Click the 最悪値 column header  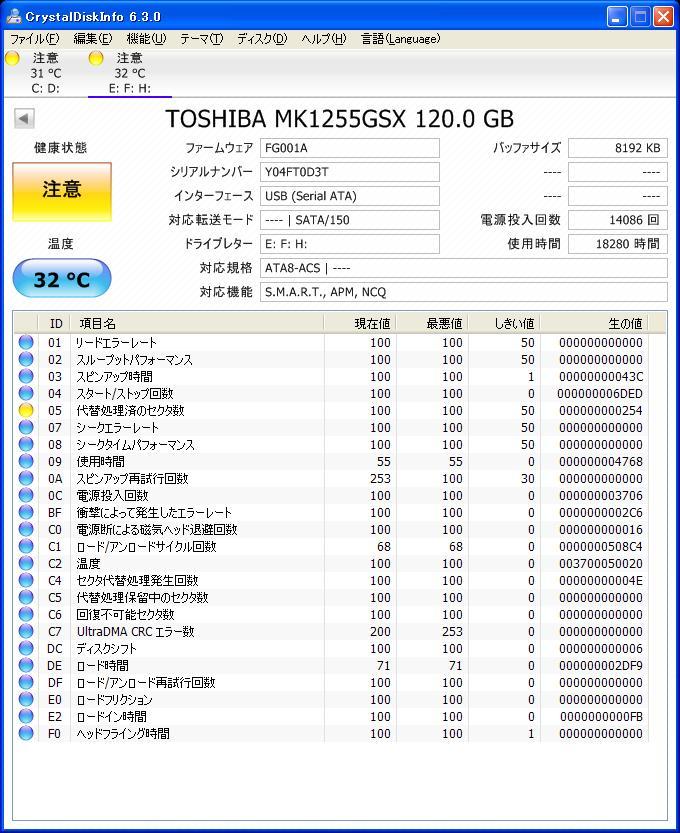point(432,324)
